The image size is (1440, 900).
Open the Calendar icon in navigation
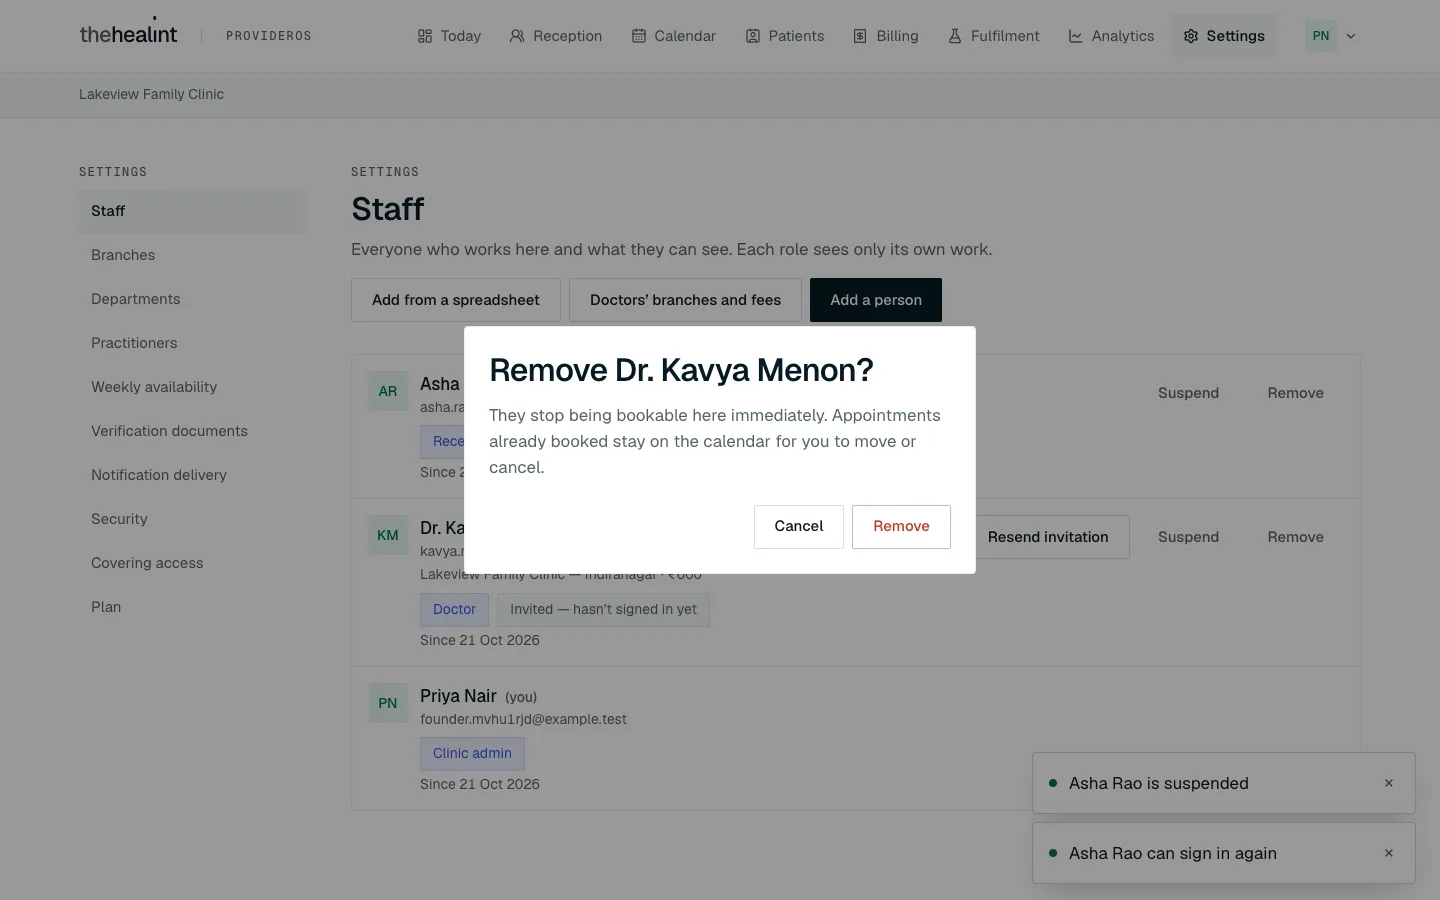639,36
